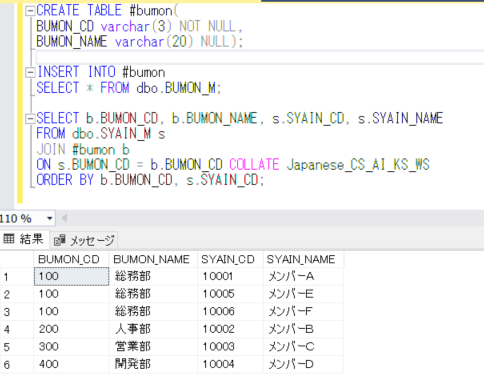Collapse the SELECT b.BUMON_CD query block
Viewport: 484px width, 384px height.
[x=30, y=119]
